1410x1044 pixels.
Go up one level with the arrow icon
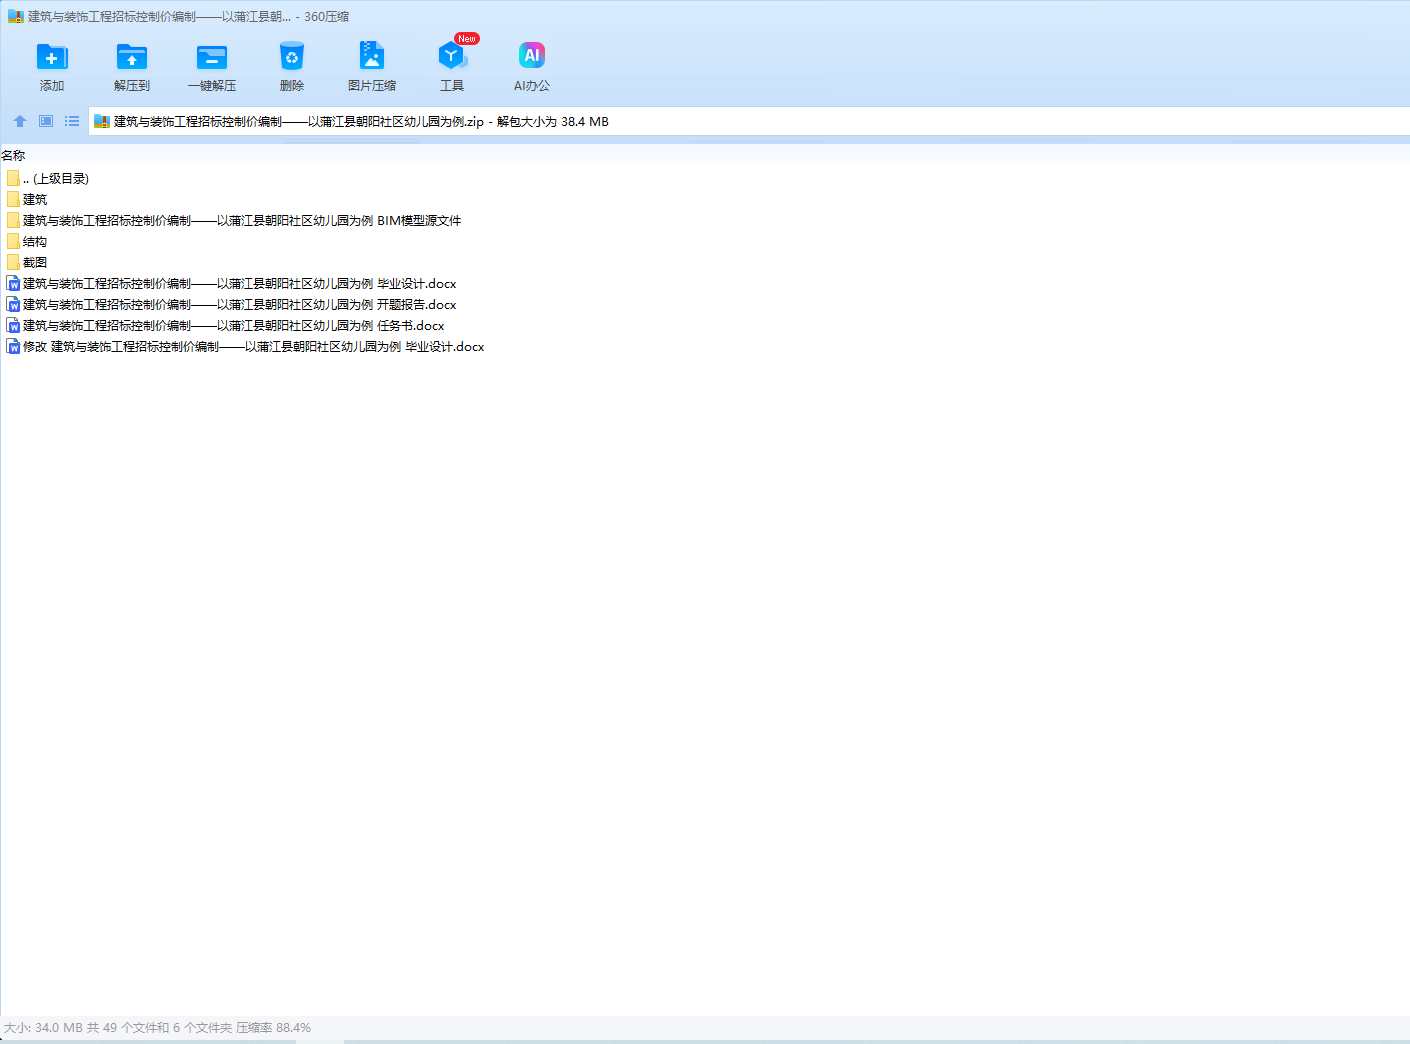20,121
